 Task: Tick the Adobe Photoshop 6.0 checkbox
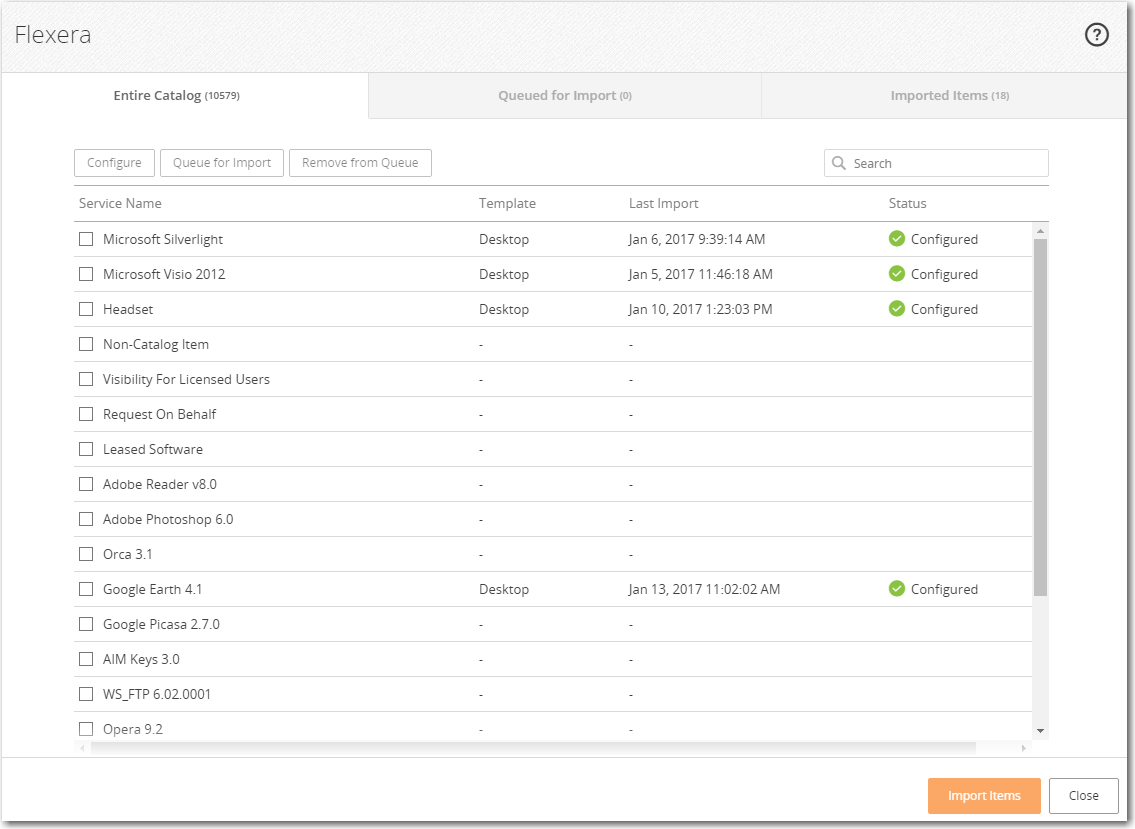click(x=86, y=519)
